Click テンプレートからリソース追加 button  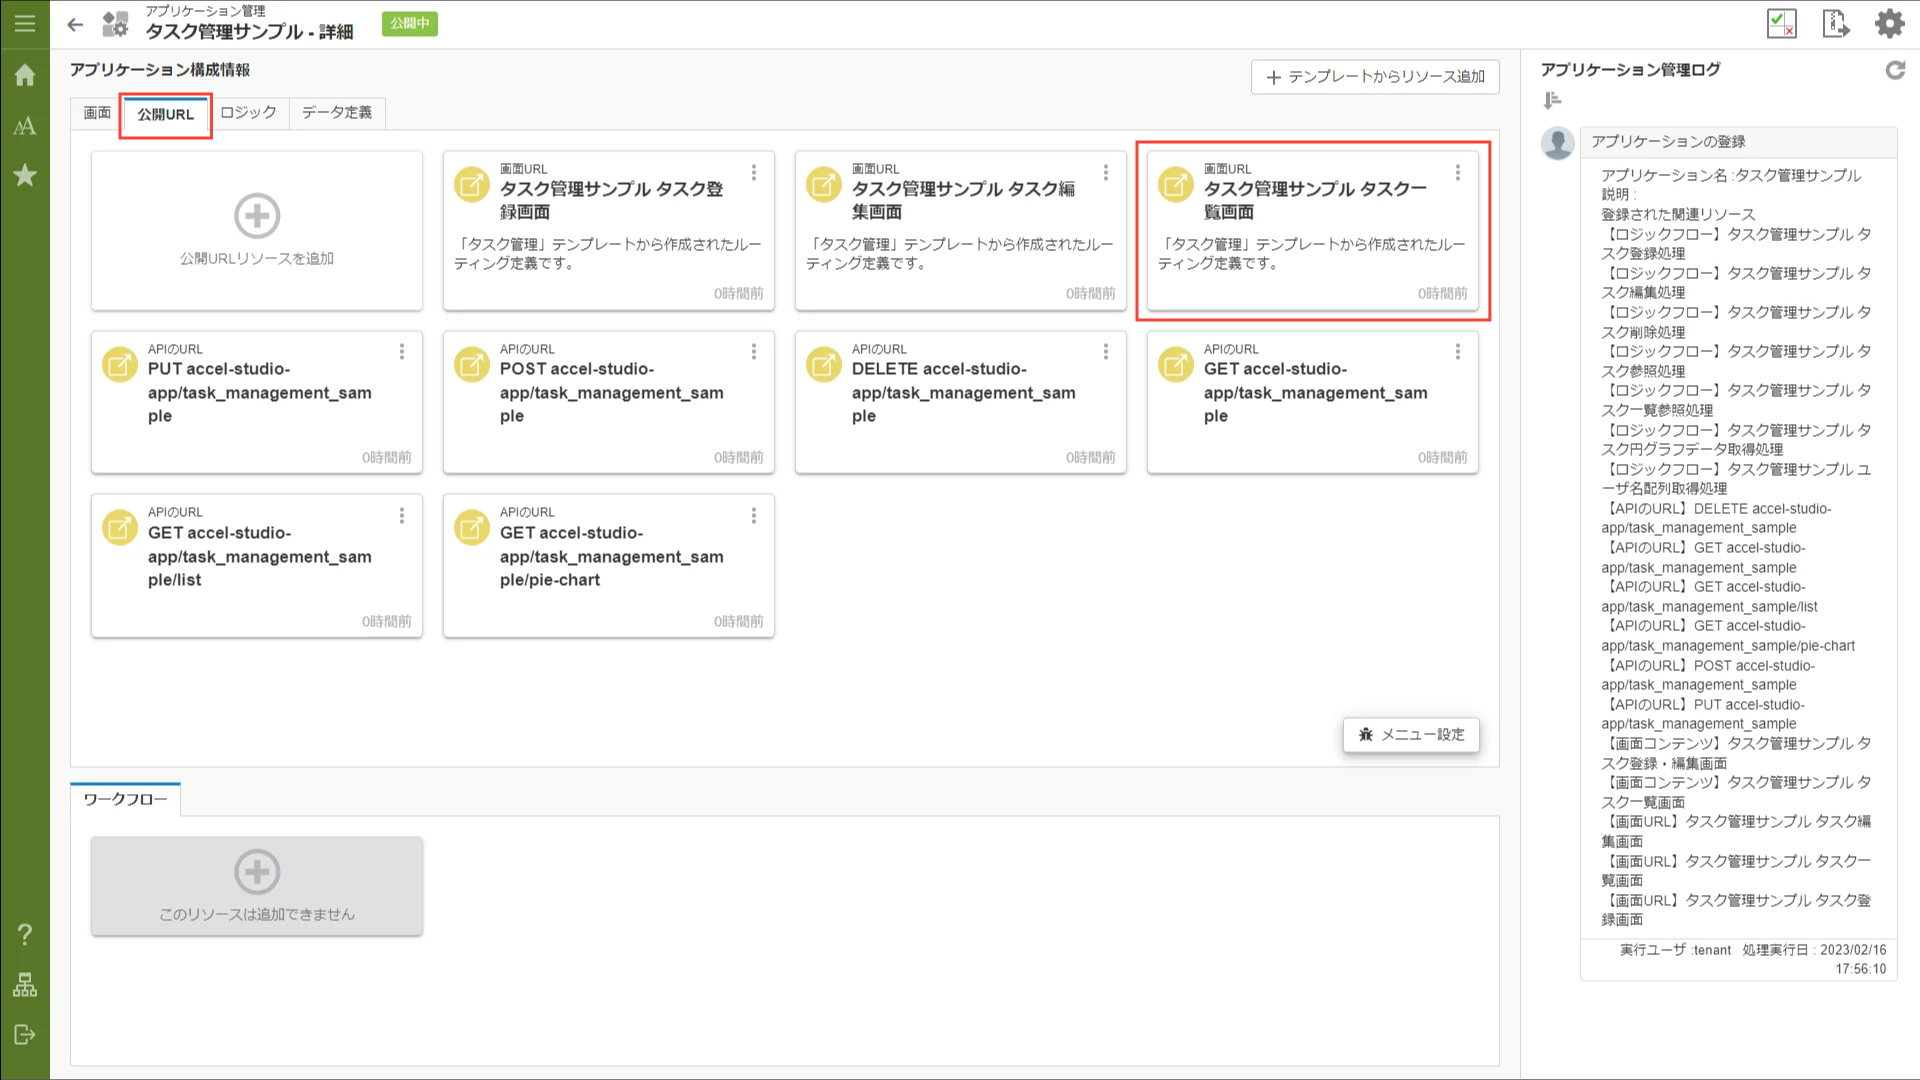[1375, 77]
